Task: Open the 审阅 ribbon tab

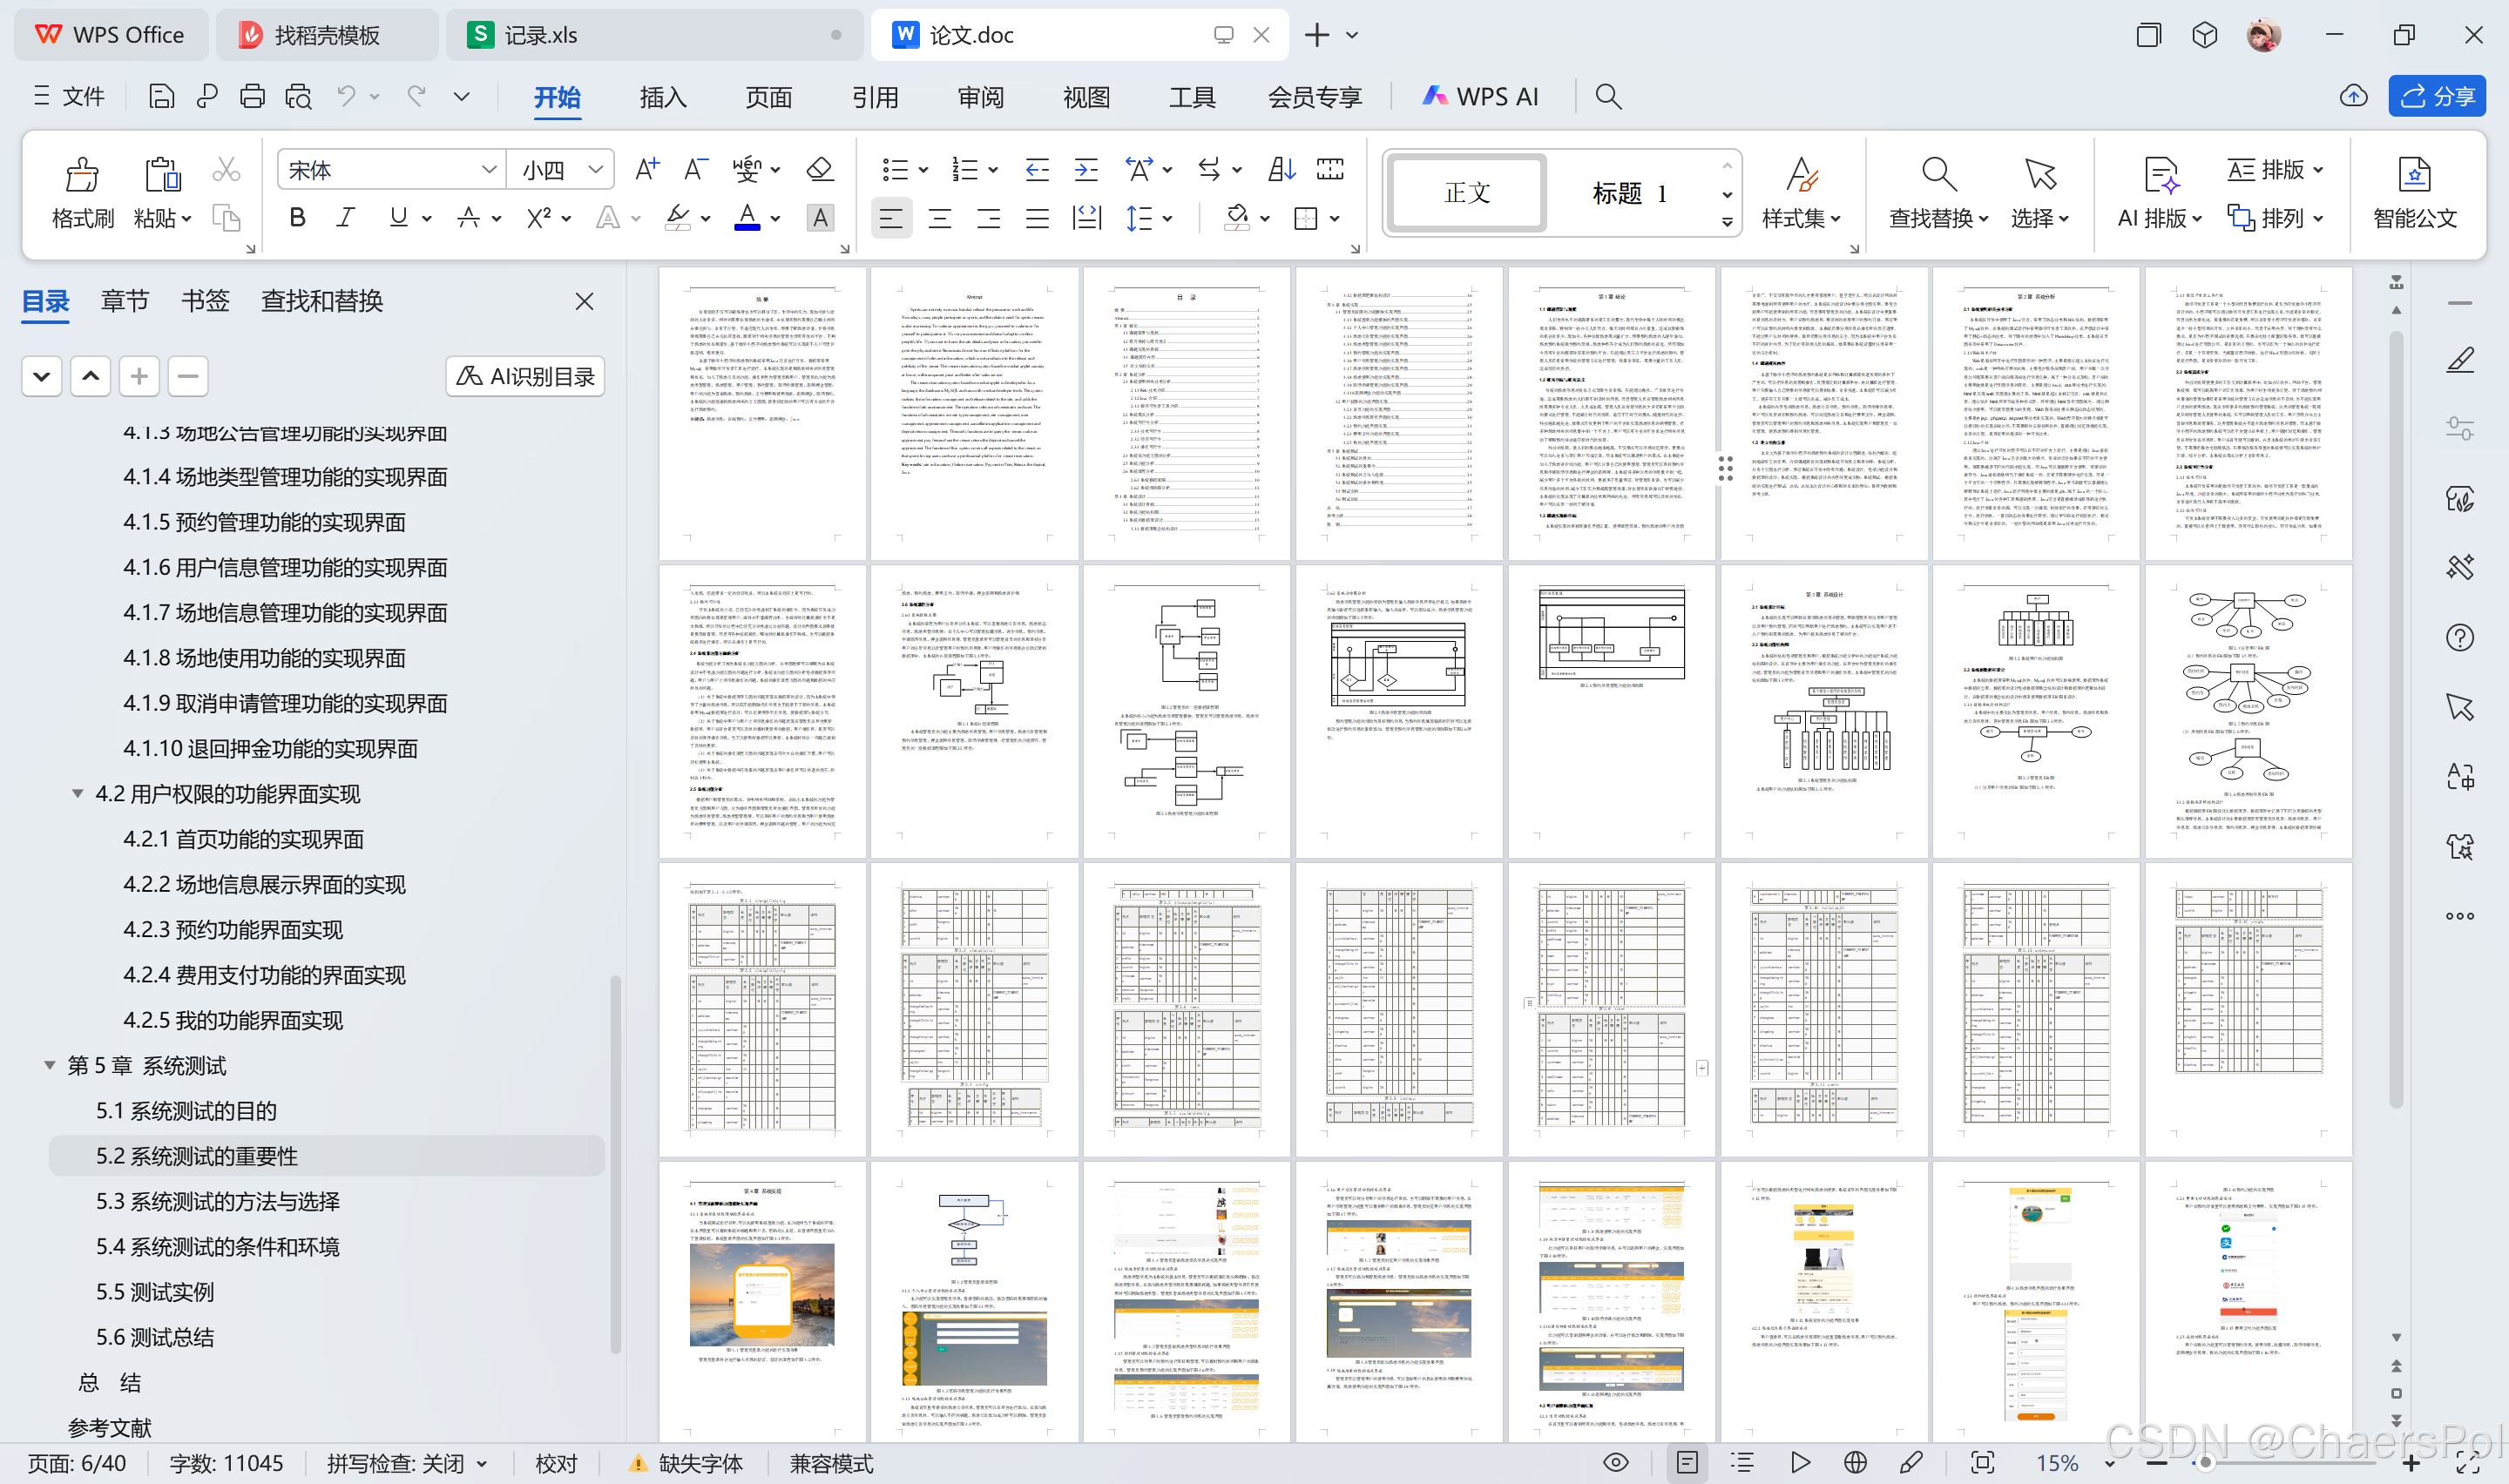Action: pyautogui.click(x=980, y=96)
